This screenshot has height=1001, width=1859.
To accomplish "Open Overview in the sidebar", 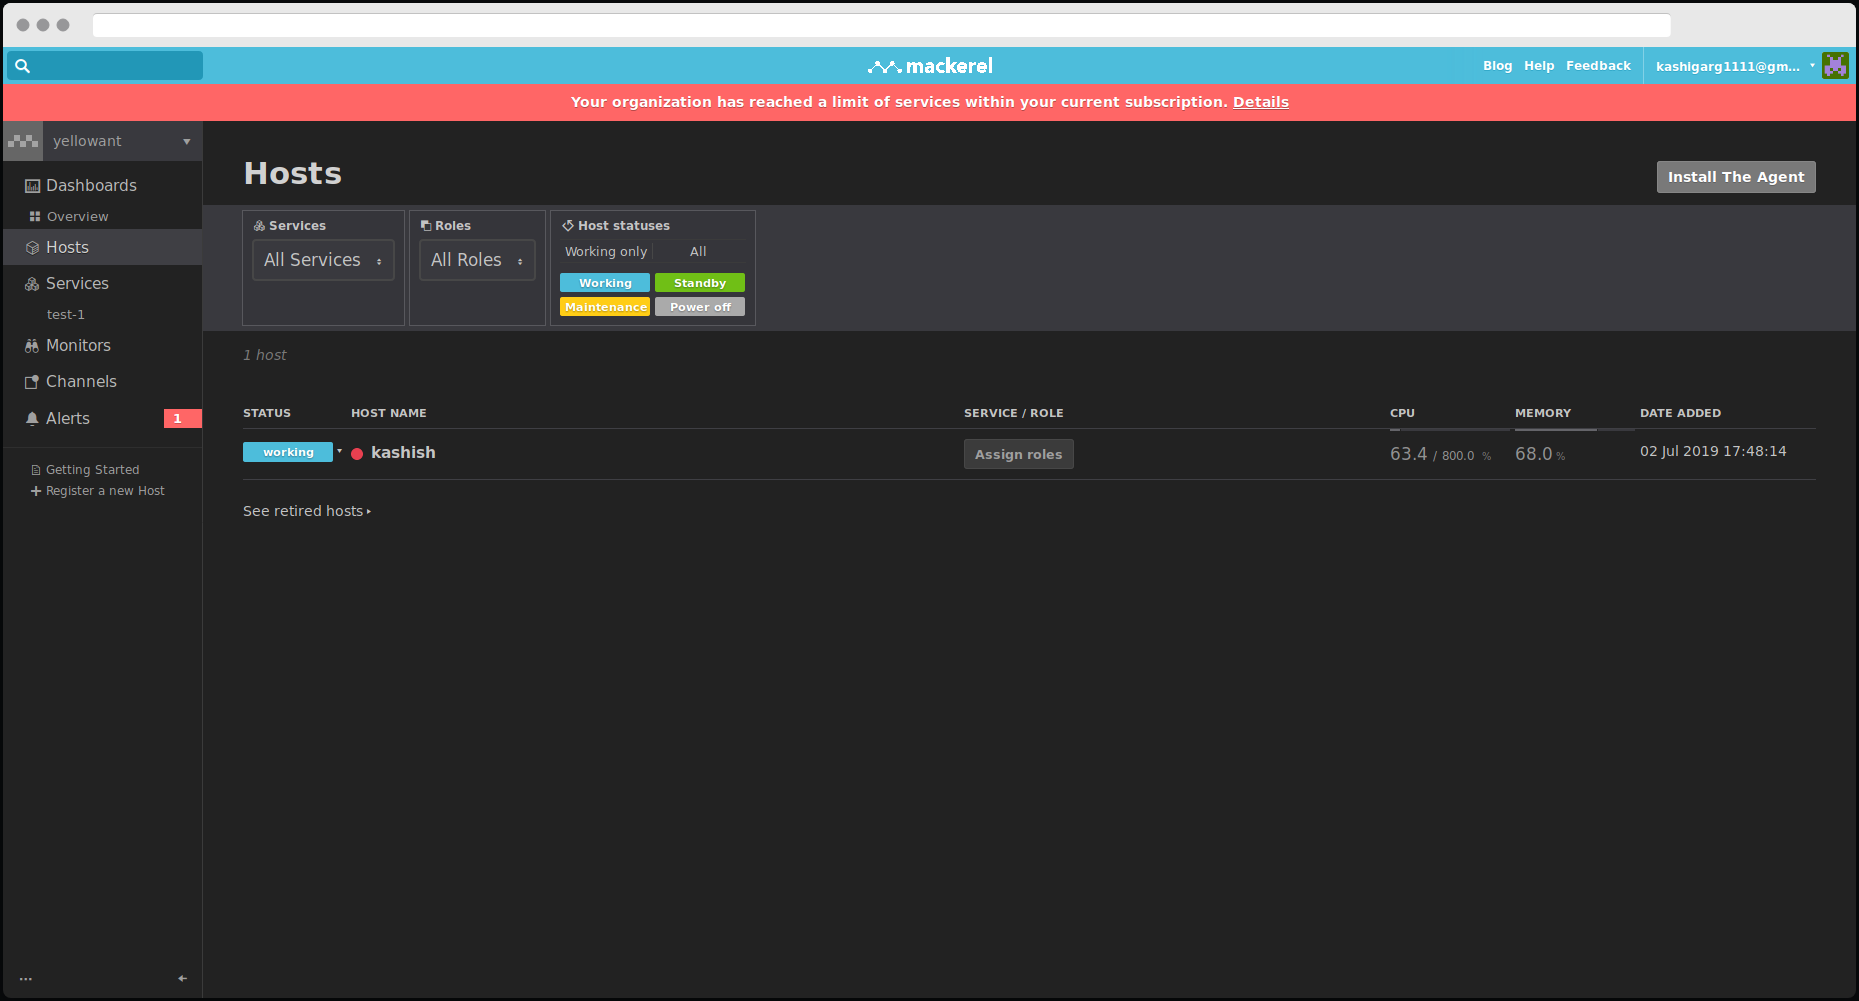I will (x=77, y=216).
